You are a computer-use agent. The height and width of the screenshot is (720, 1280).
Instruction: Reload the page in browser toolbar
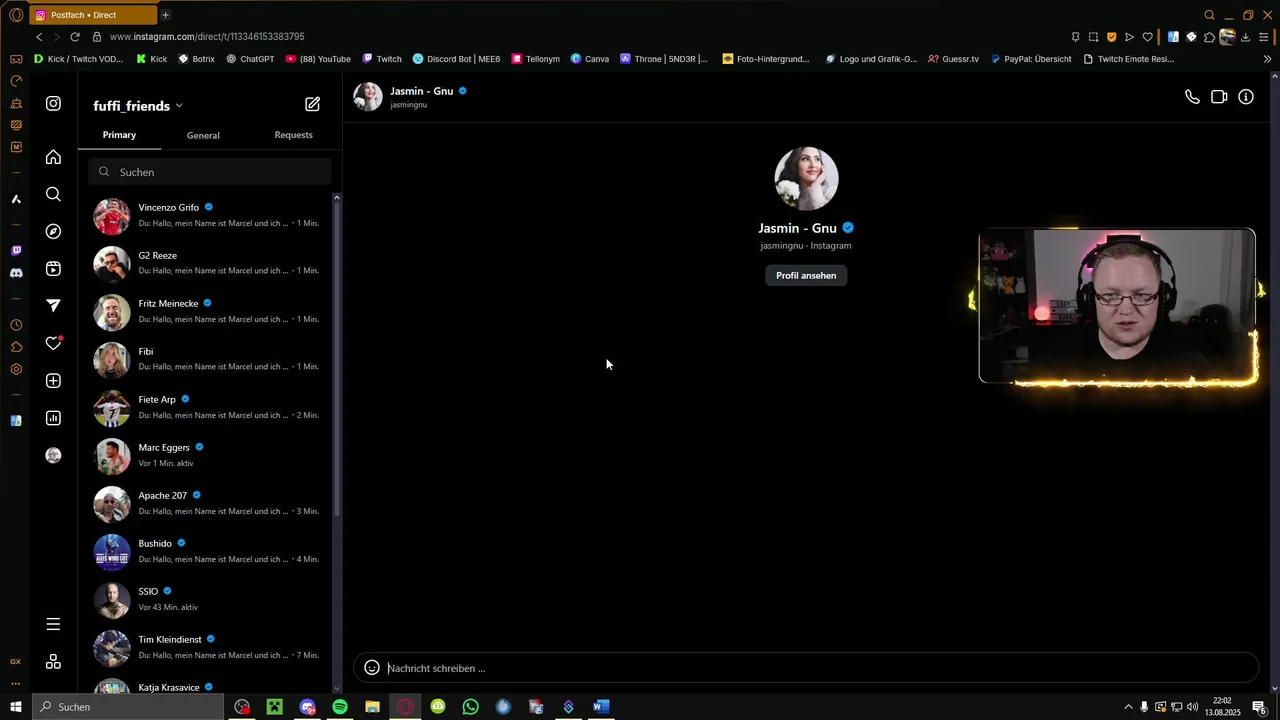(x=74, y=37)
